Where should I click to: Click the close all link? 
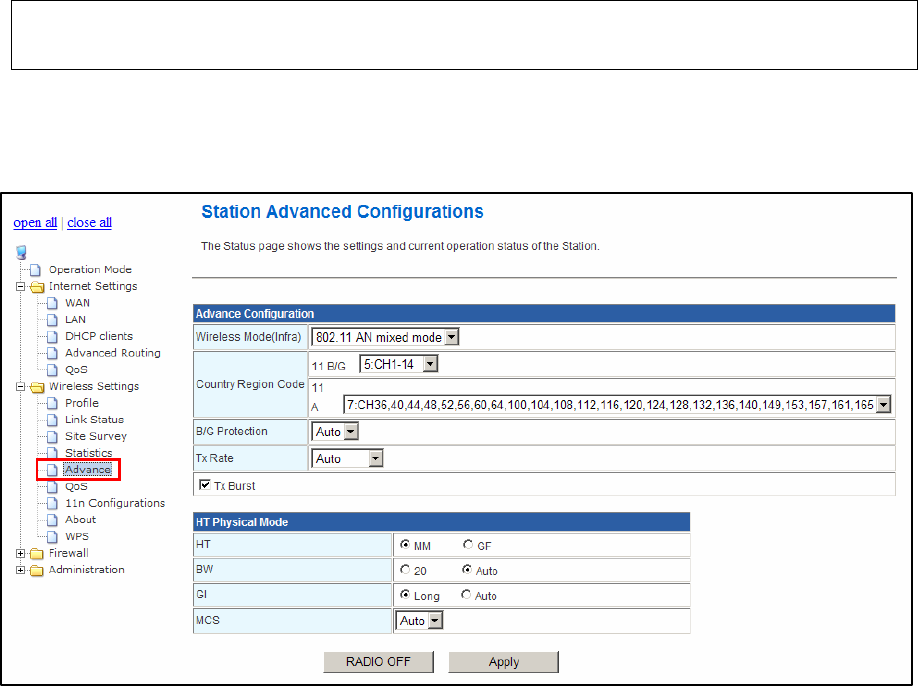coord(90,223)
